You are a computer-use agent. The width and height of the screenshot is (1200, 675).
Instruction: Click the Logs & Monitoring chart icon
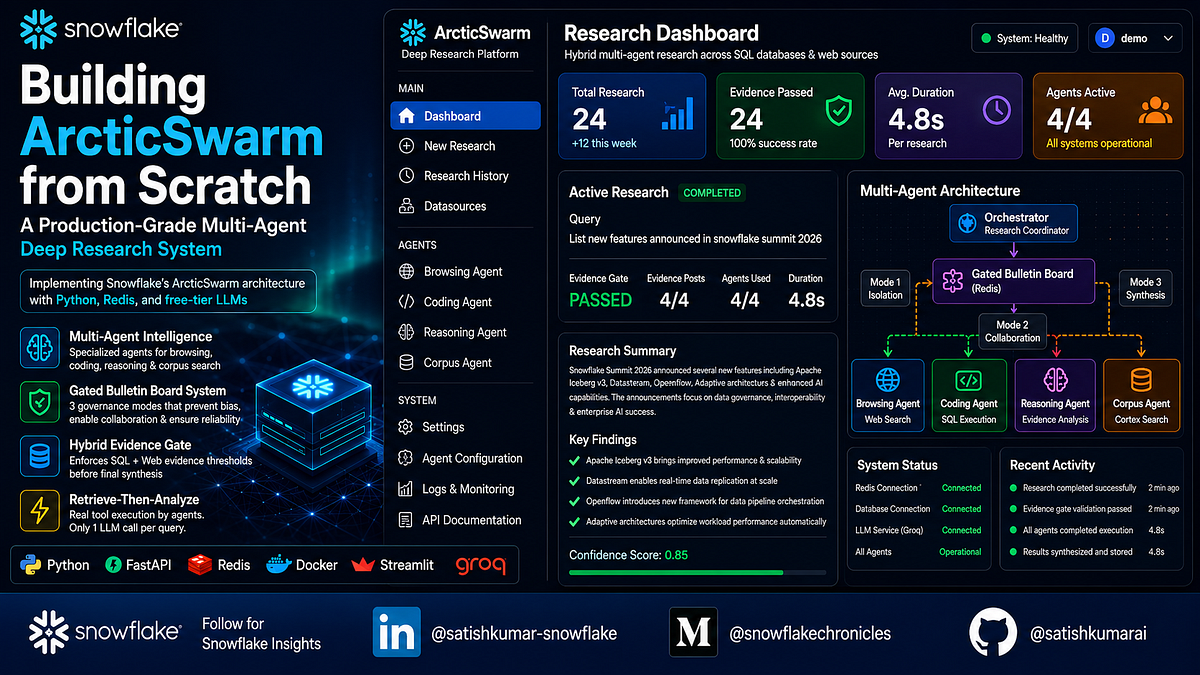[406, 489]
